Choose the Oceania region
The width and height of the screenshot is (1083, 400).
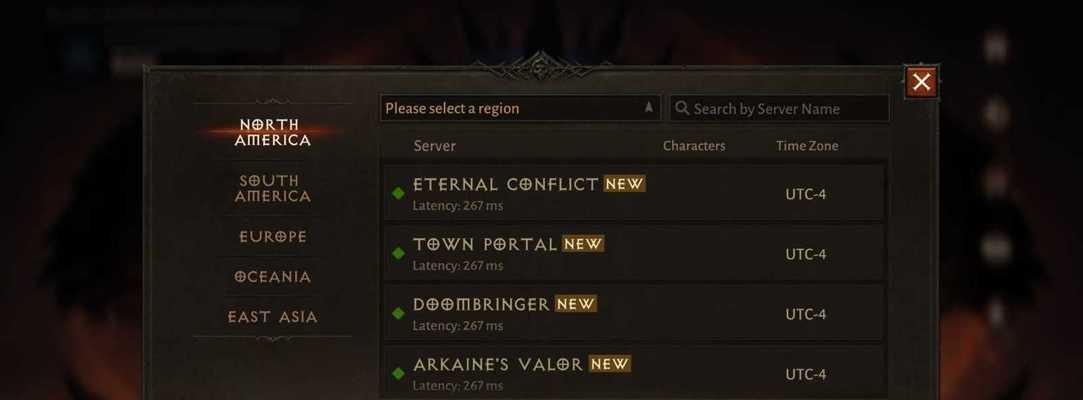[x=273, y=276]
